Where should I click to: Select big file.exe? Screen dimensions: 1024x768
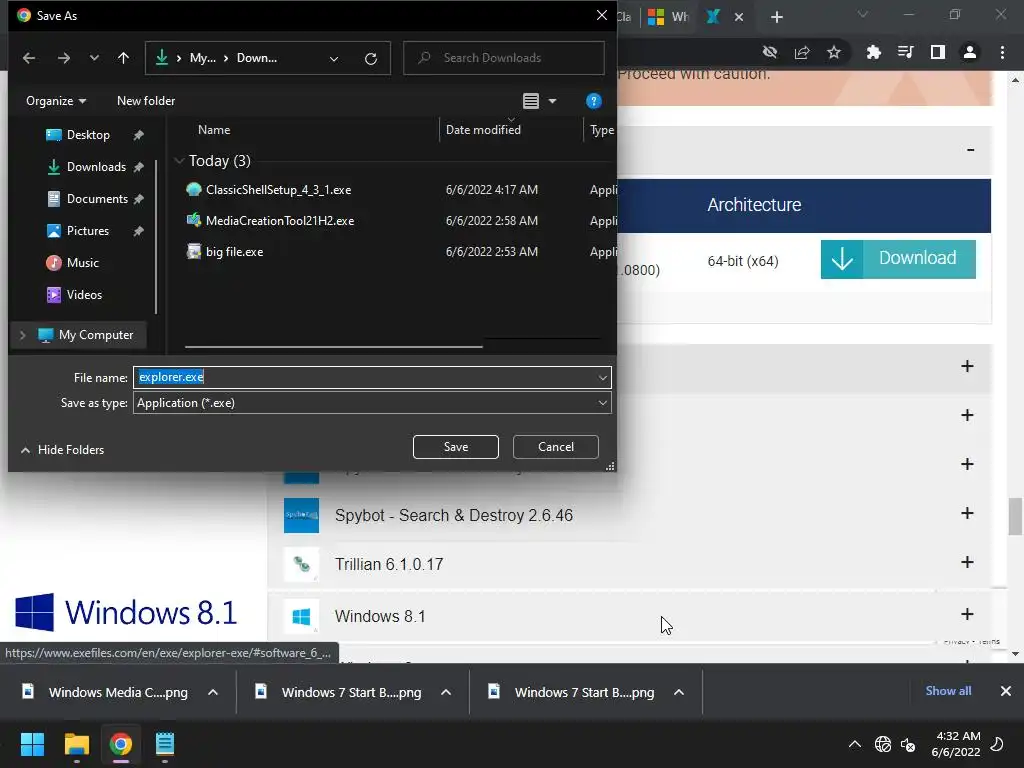pyautogui.click(x=234, y=252)
